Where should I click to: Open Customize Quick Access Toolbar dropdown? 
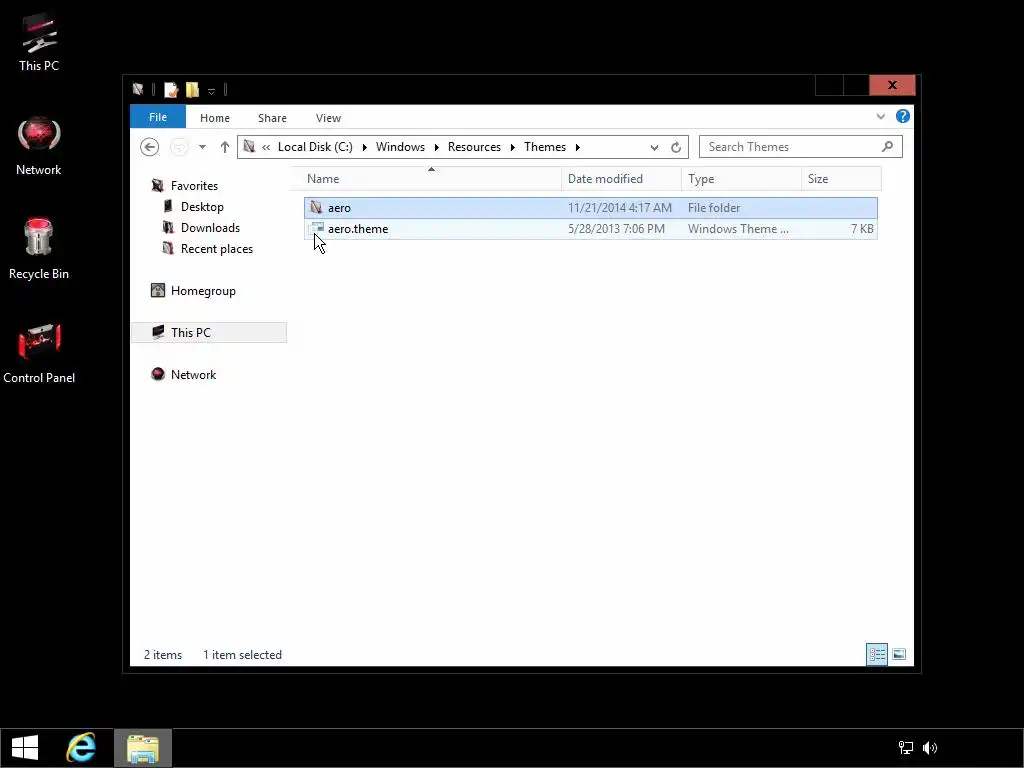click(212, 91)
